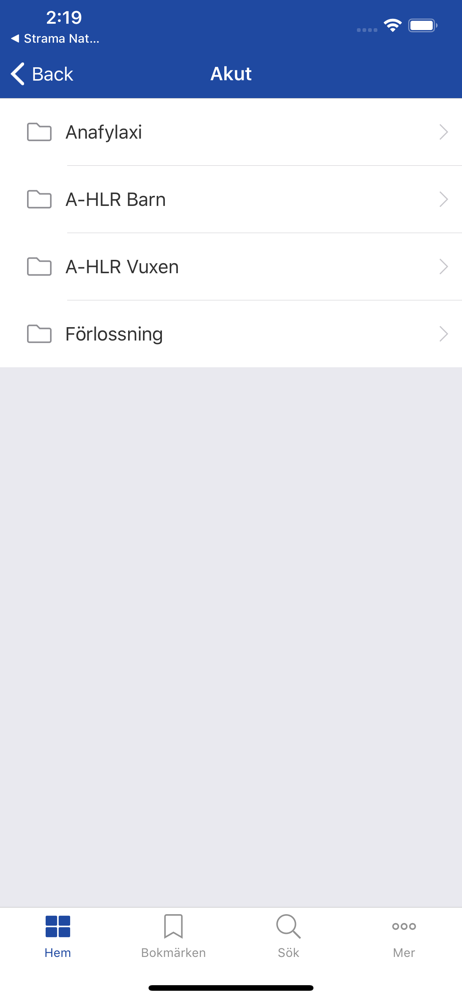
Task: Open Bokmärken bookmark icon
Action: coord(173,926)
